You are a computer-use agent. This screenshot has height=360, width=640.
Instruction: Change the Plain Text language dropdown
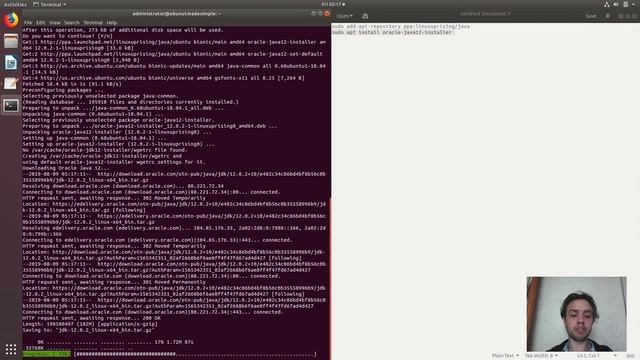505,356
